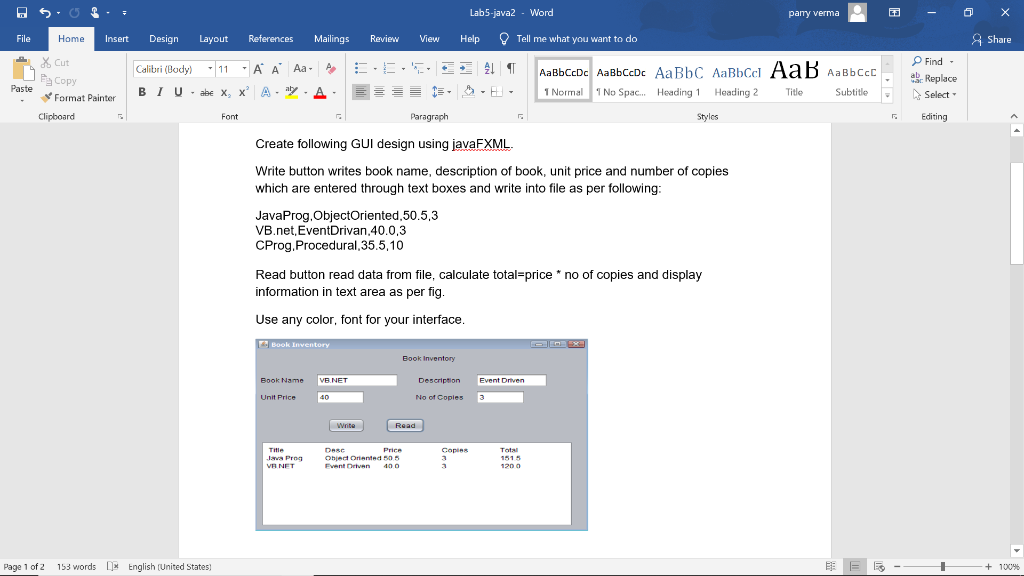Click the Clear All Formatting icon
1024x576 pixels.
click(x=329, y=68)
